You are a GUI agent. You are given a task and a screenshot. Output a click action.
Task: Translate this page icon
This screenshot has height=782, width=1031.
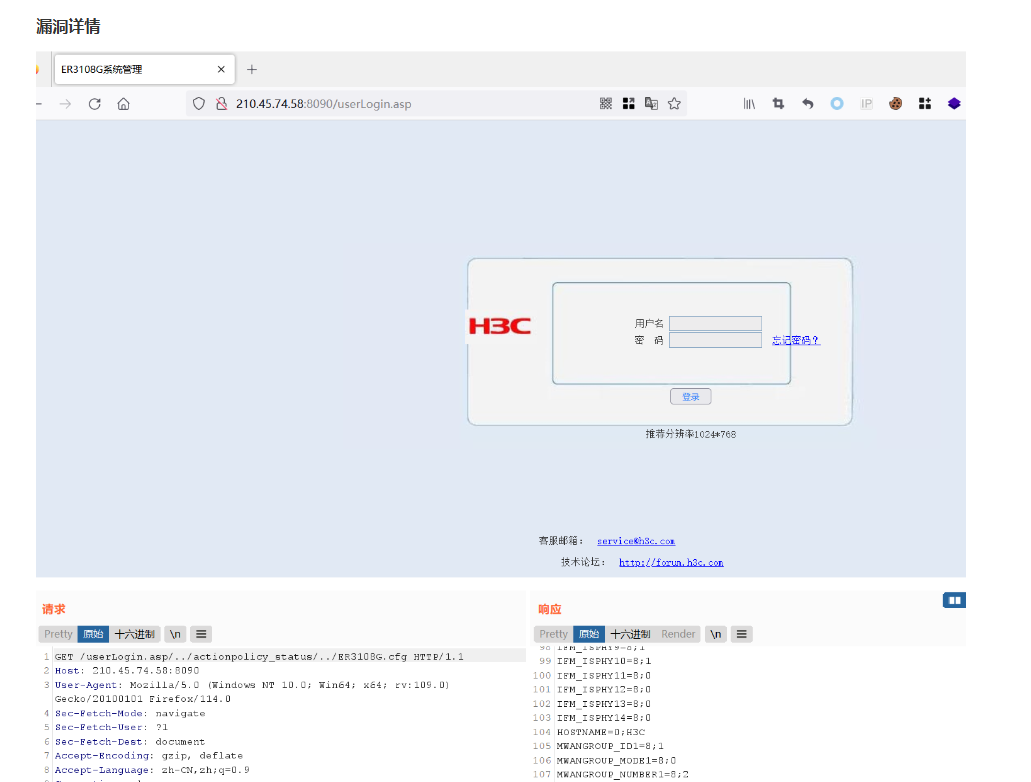[x=652, y=103]
